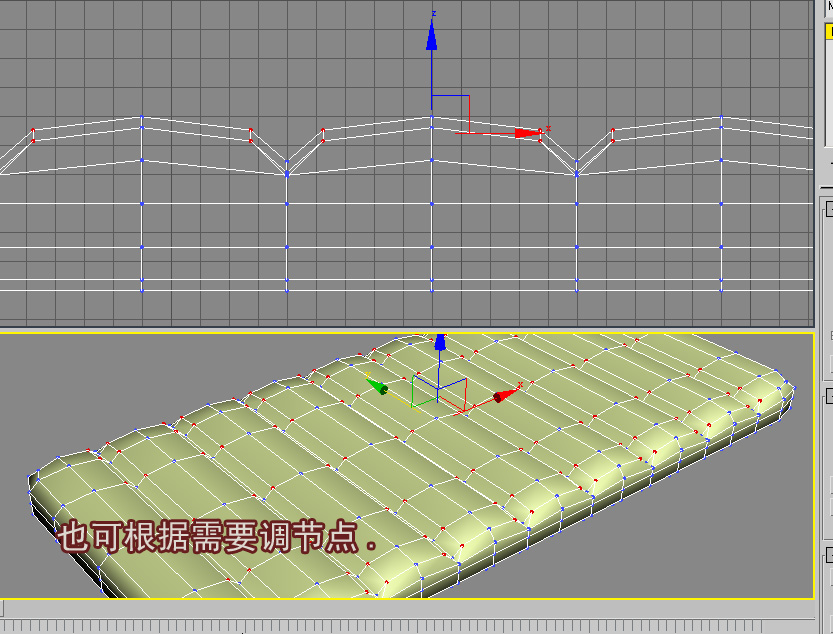The width and height of the screenshot is (833, 634).
Task: Grab green Y-axis arrow in shaded perspective view
Action: (377, 386)
